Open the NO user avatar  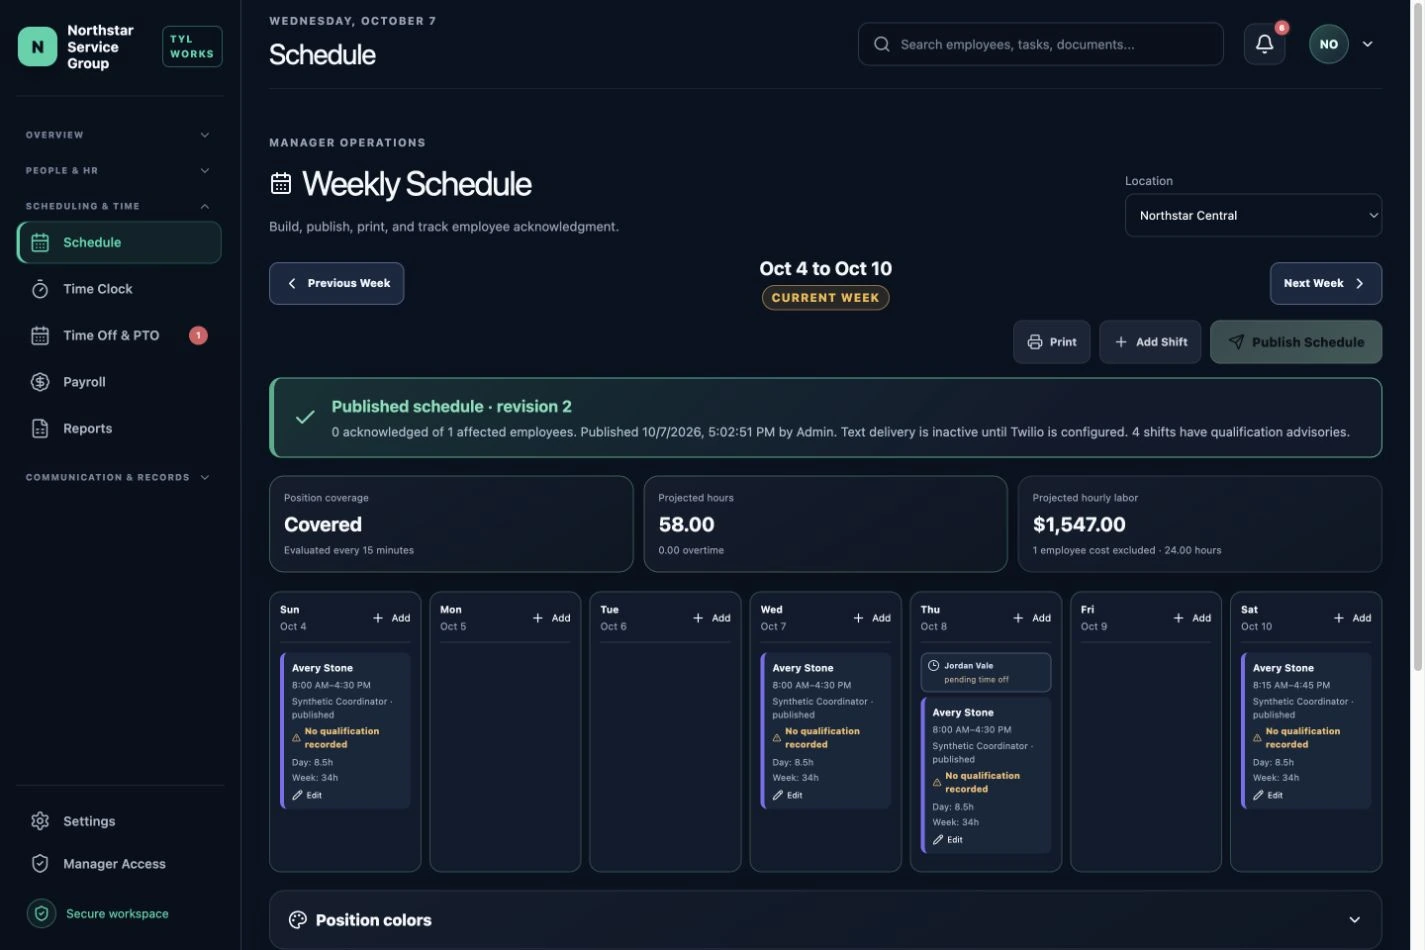1328,44
